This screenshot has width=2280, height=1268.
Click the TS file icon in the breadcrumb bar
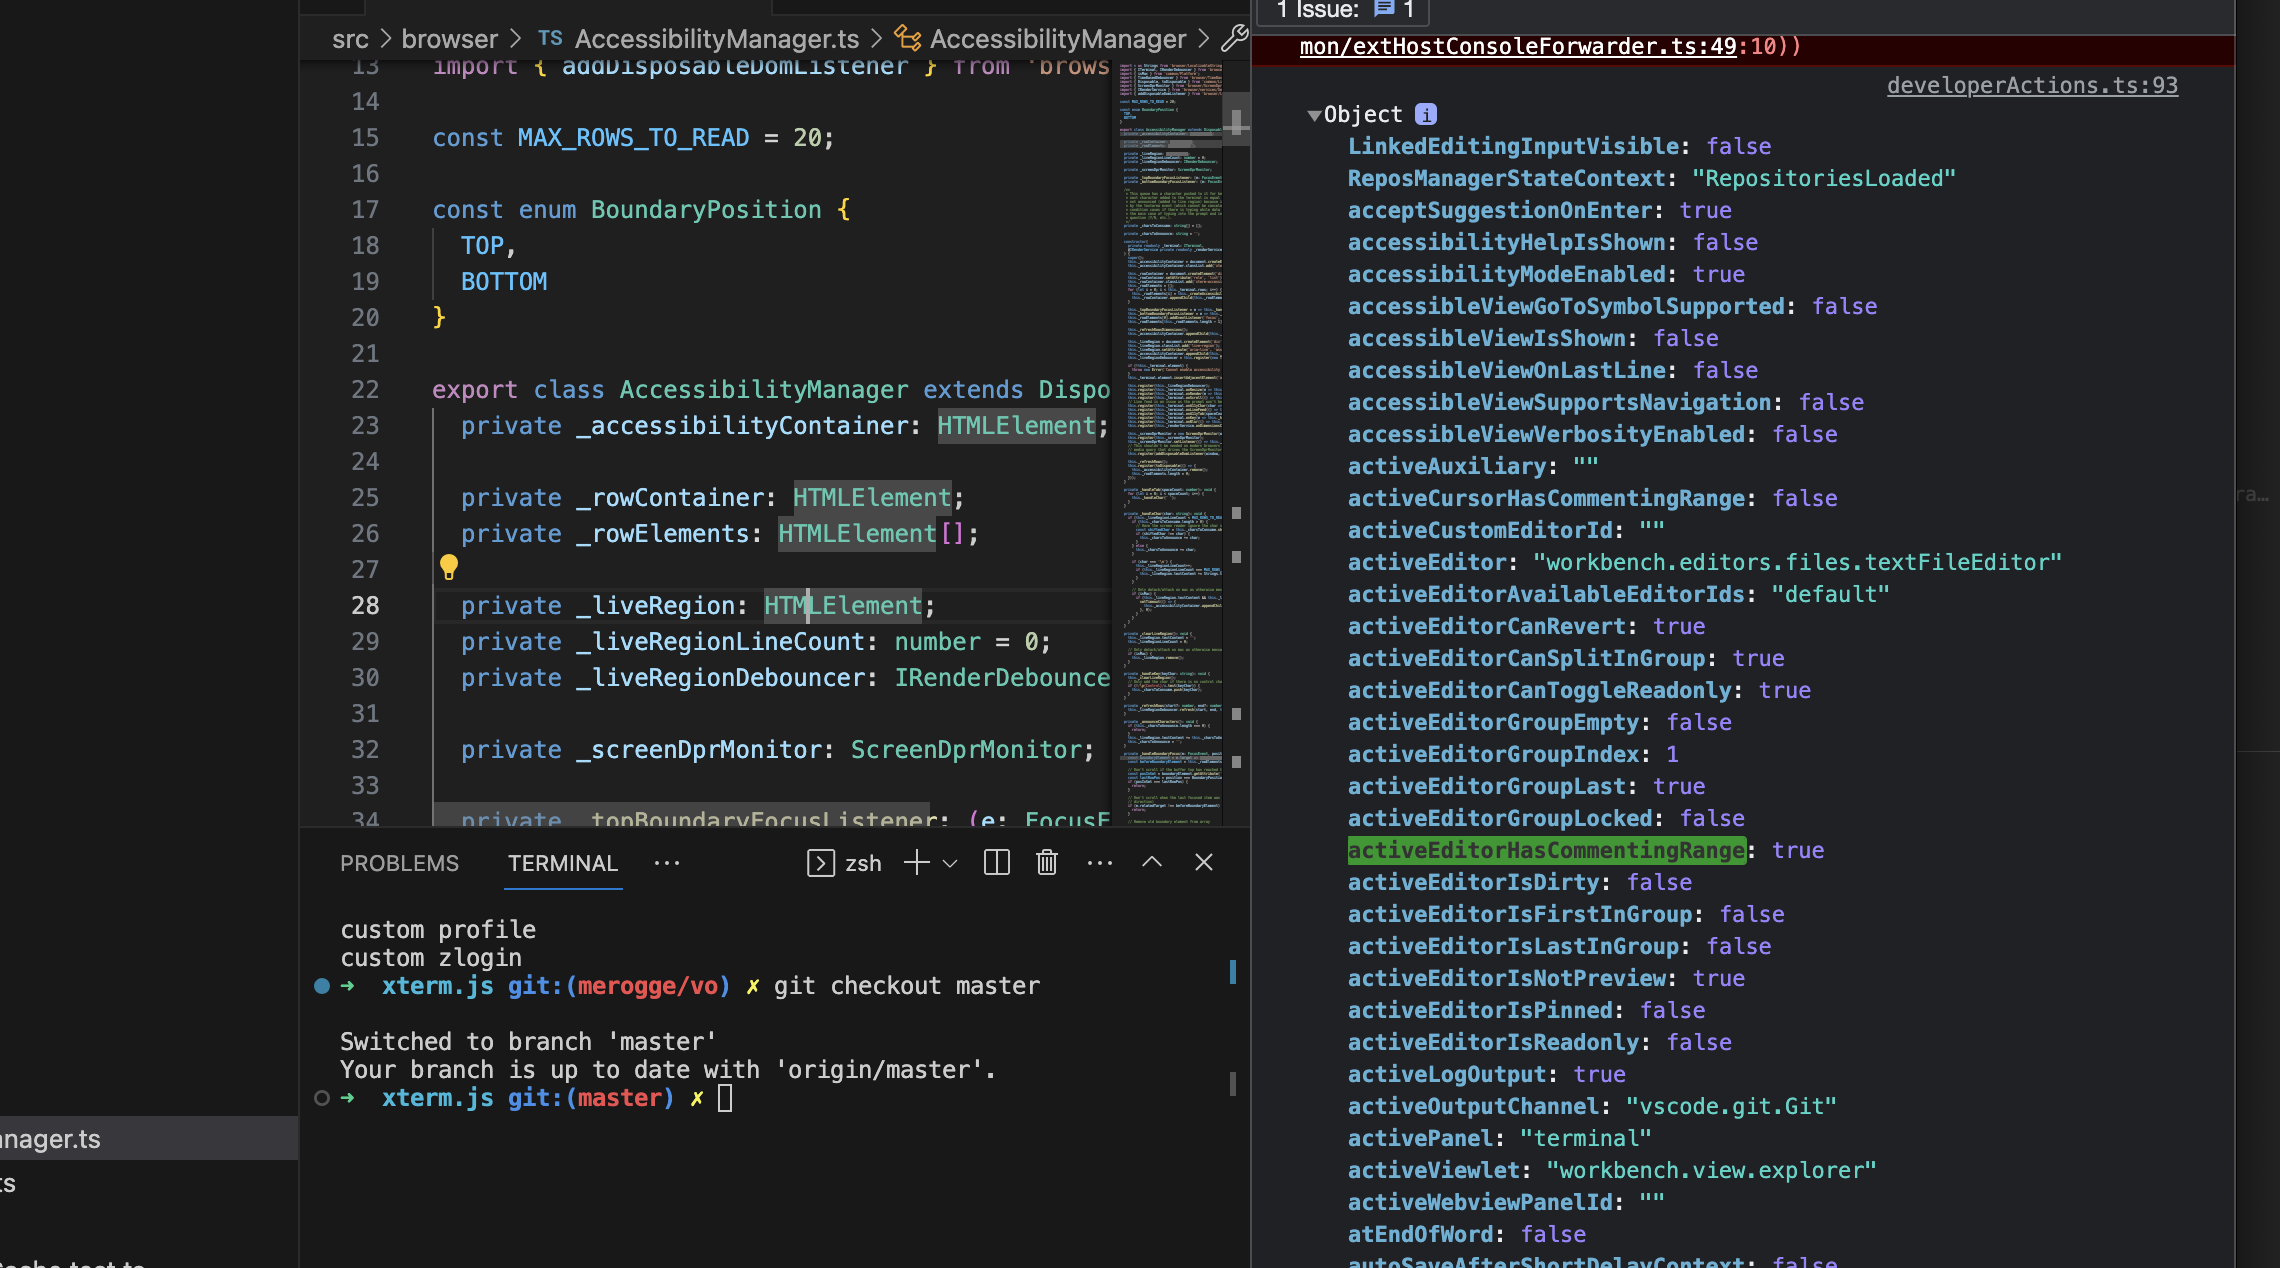pyautogui.click(x=549, y=38)
